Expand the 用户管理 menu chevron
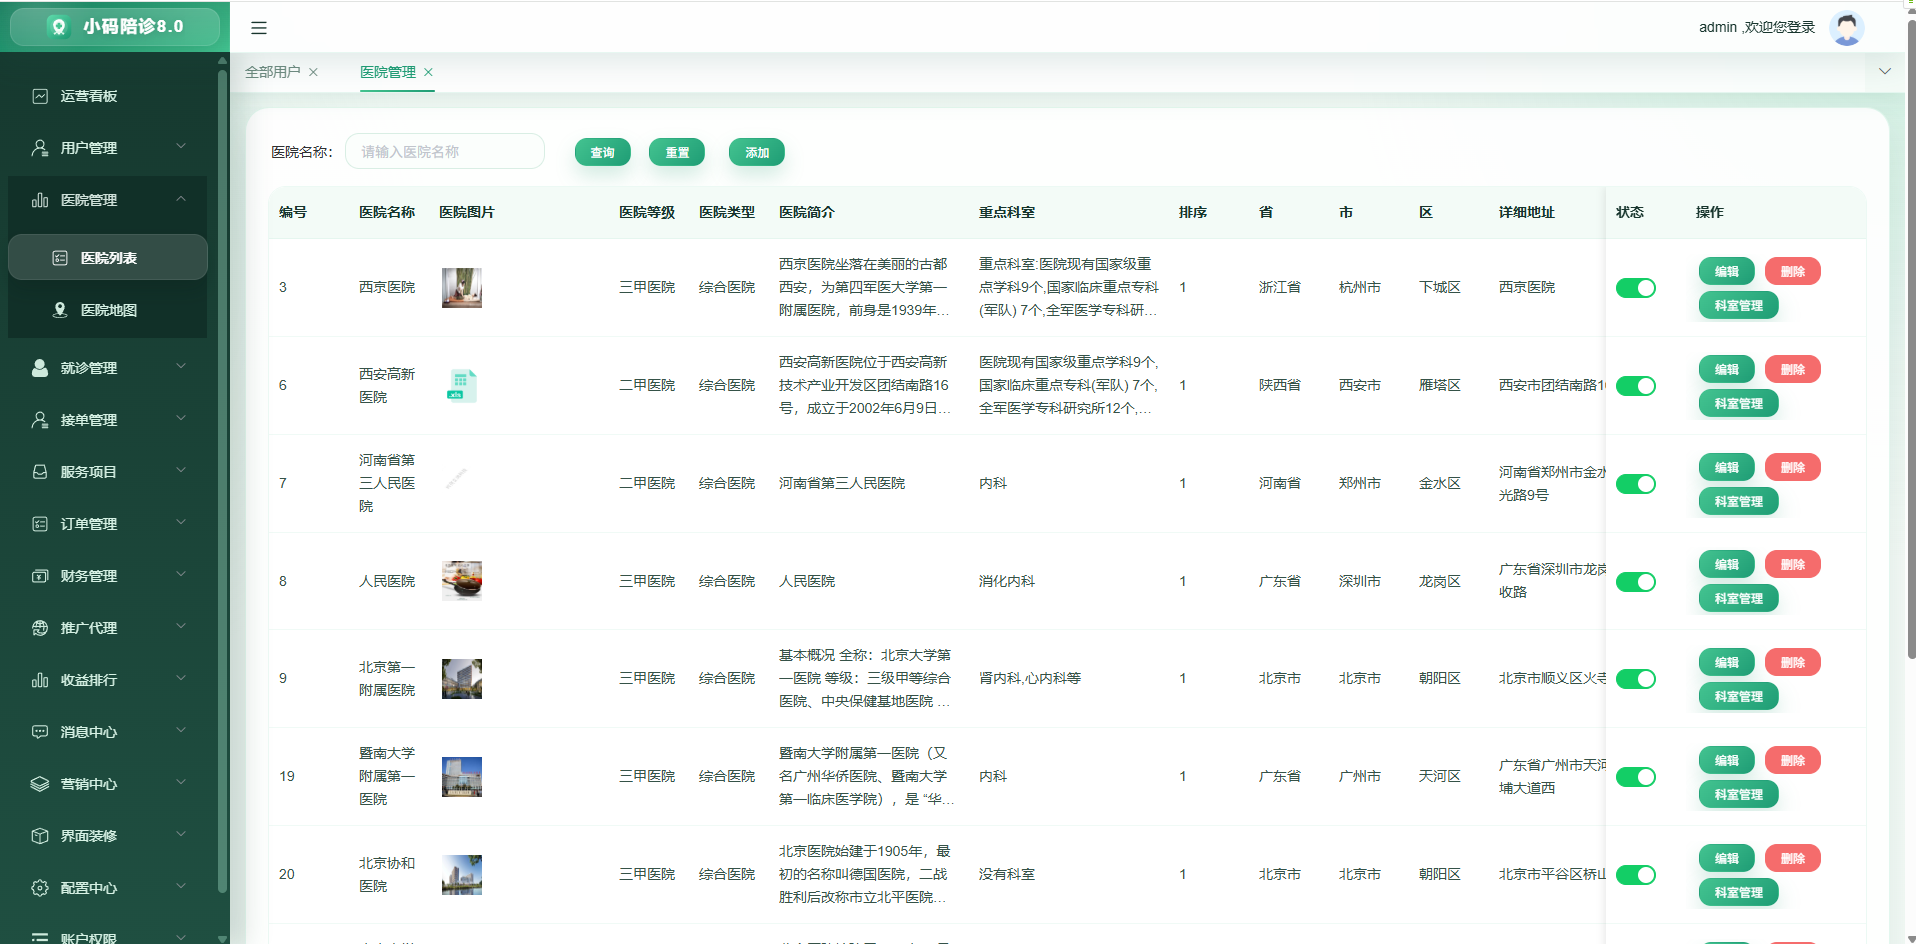1916x944 pixels. coord(181,147)
